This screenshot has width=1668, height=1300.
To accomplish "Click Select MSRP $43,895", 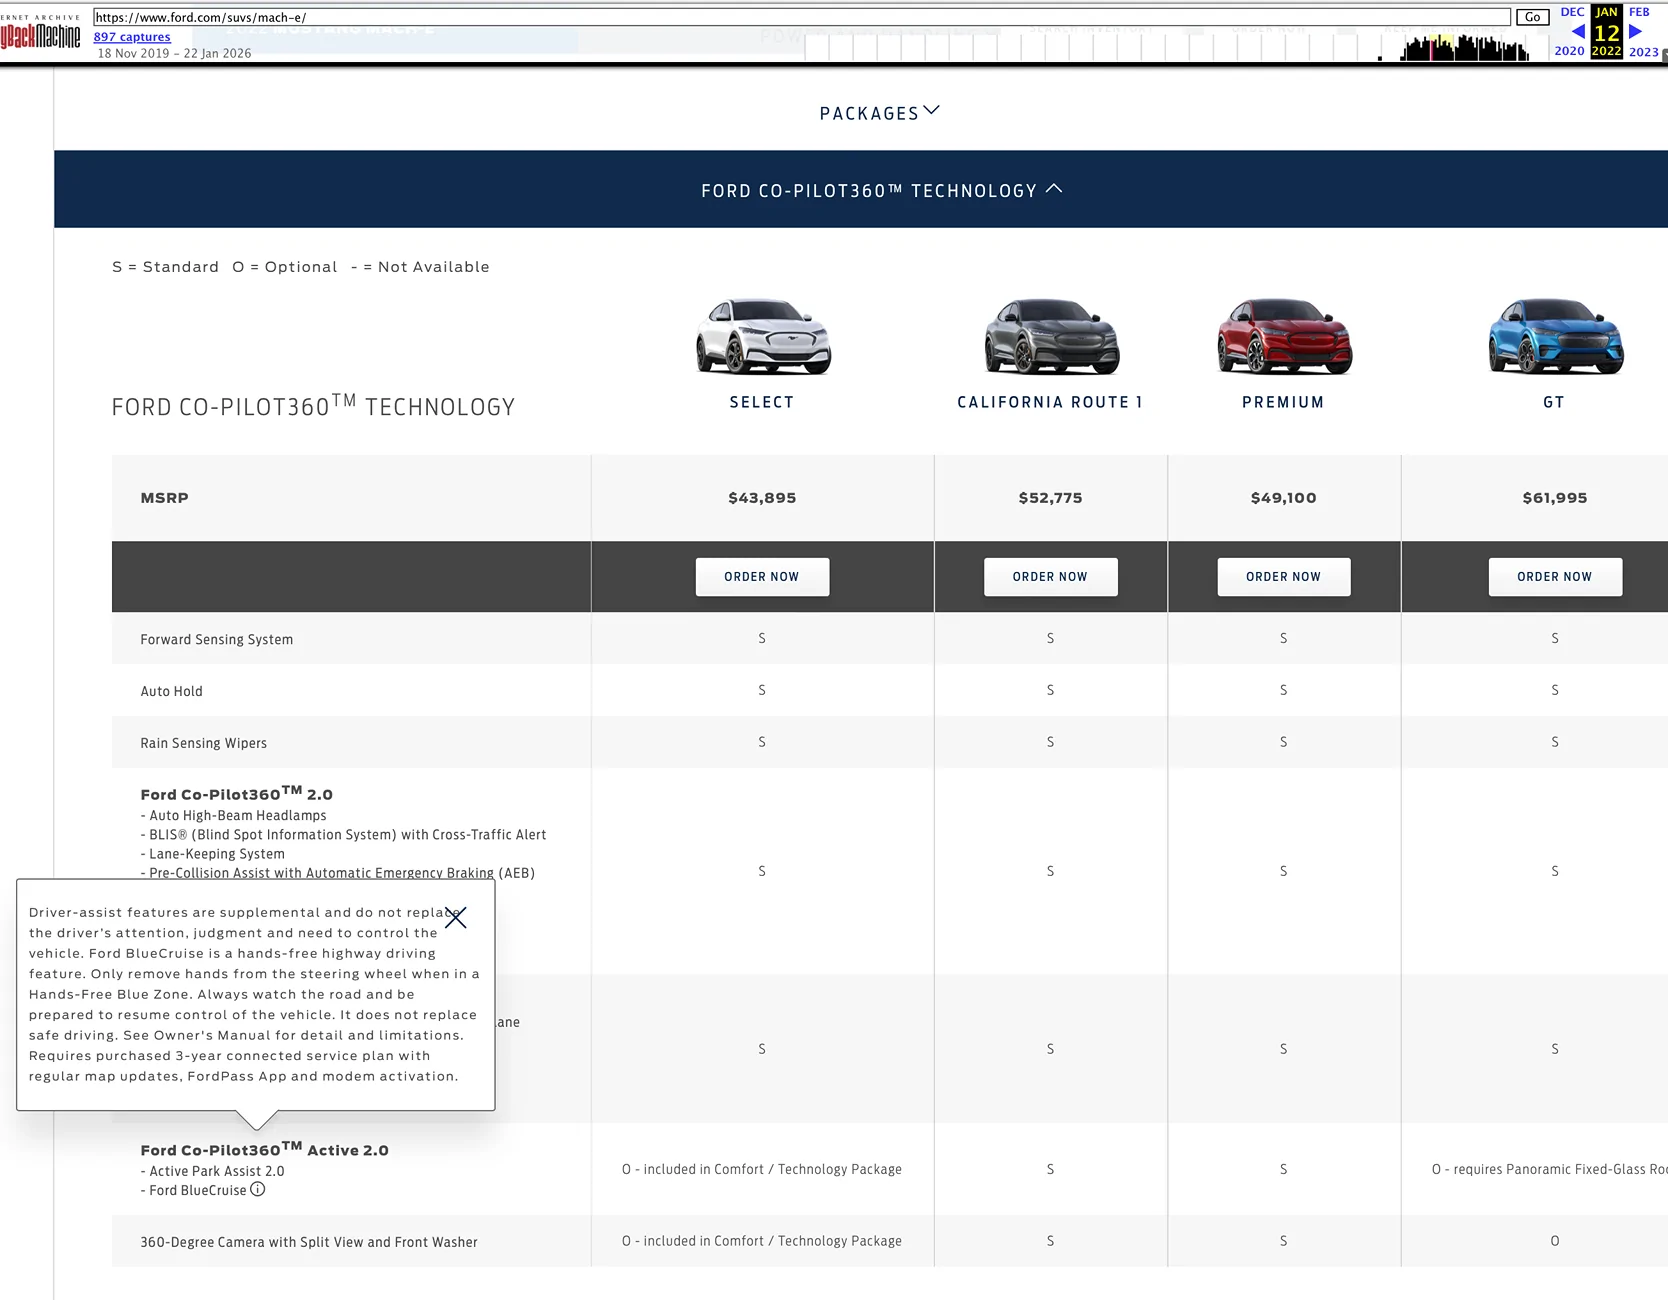I will pos(762,498).
